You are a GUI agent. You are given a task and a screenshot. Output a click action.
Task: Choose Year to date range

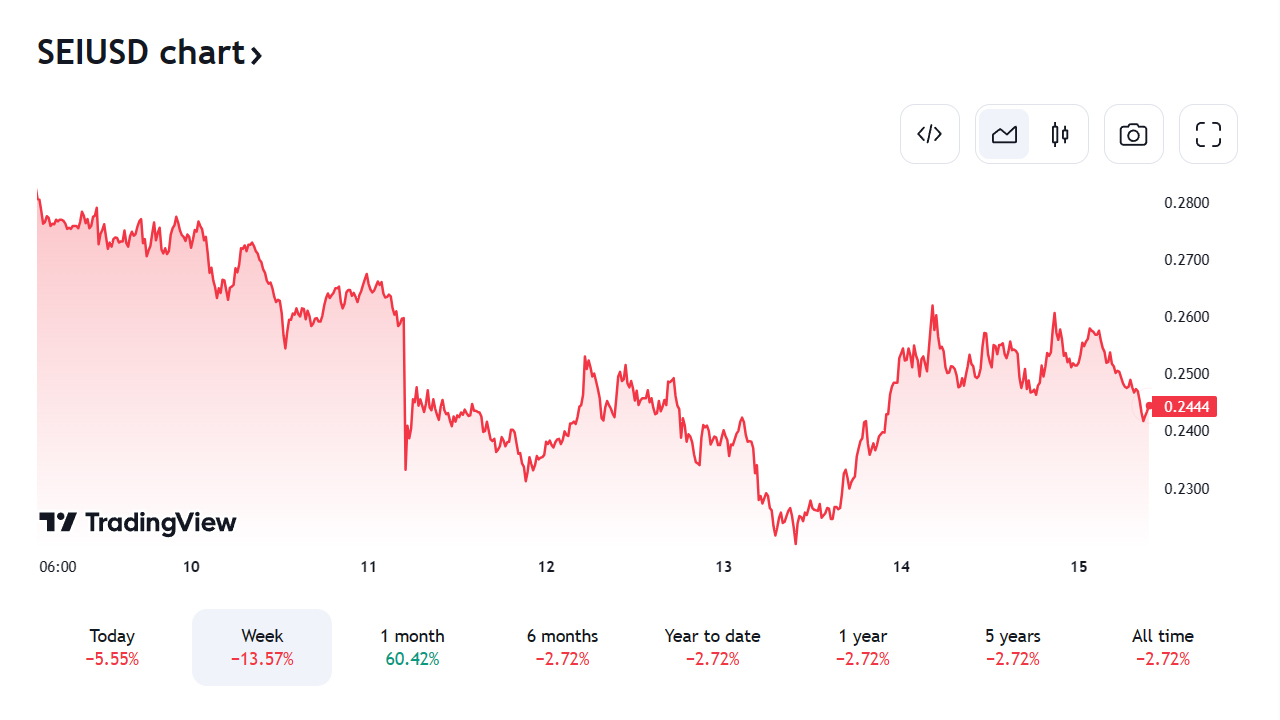point(712,647)
